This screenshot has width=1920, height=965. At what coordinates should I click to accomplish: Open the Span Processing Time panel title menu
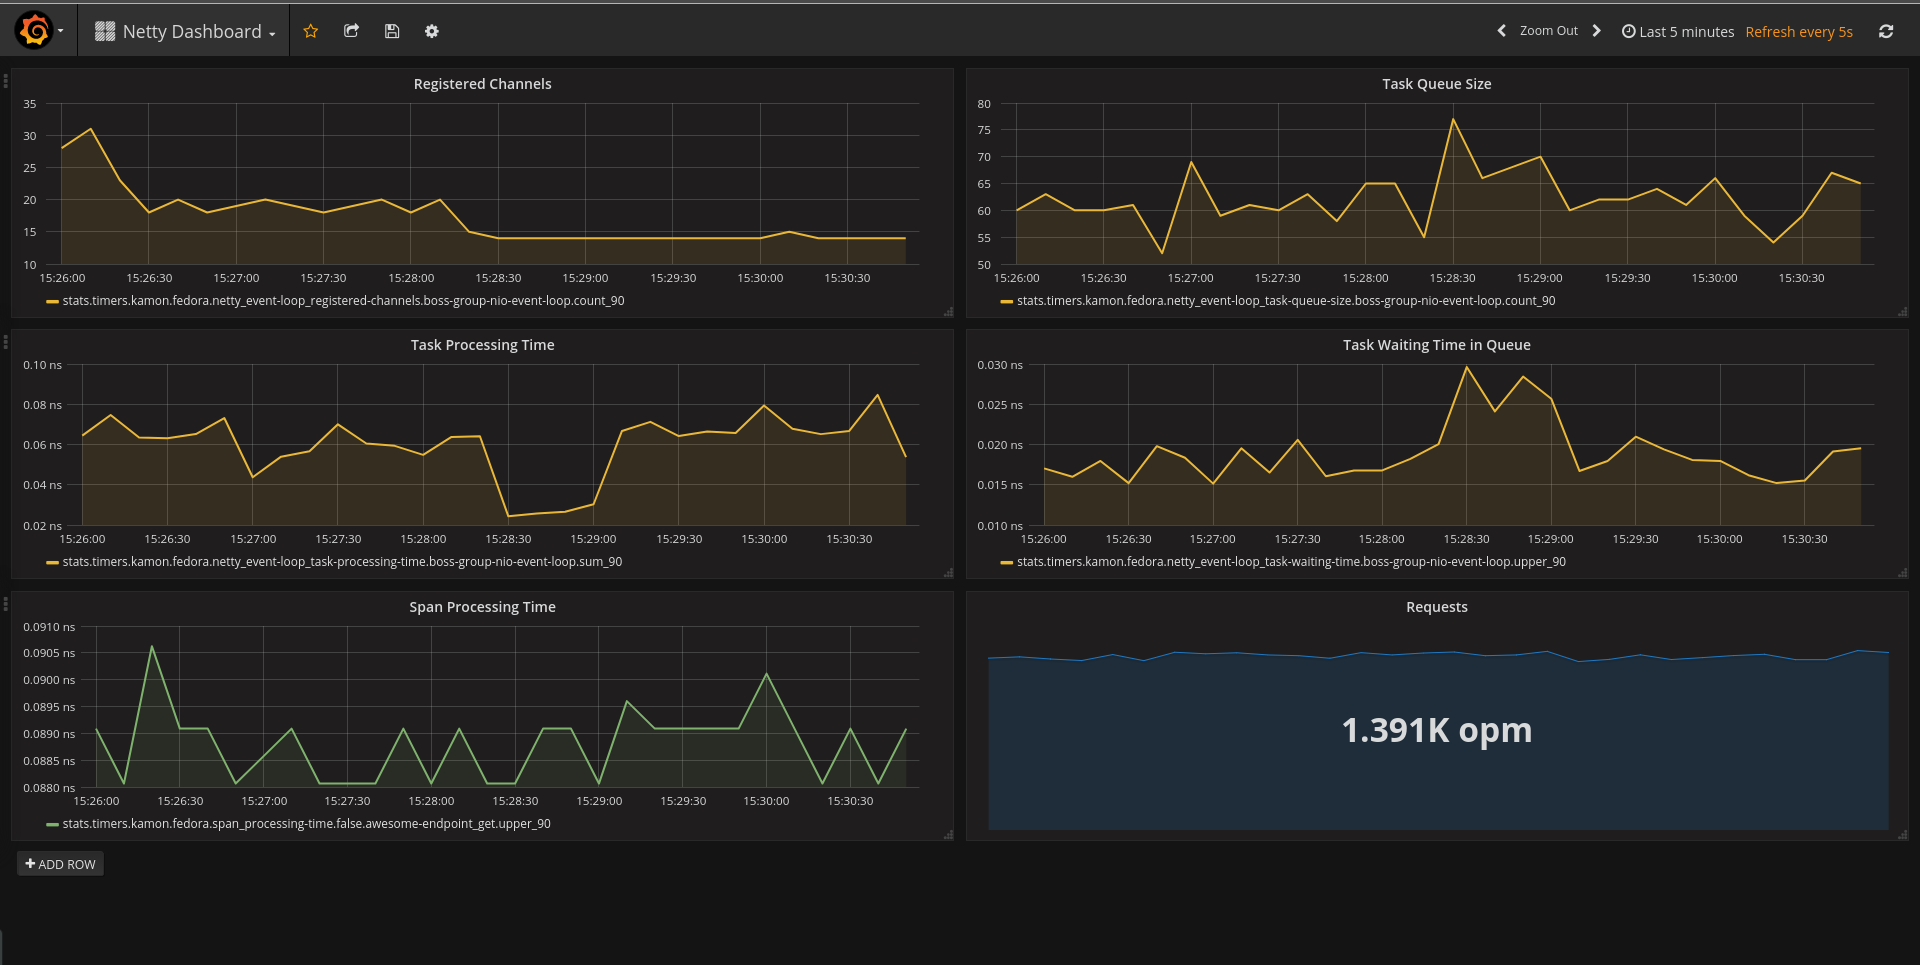482,607
